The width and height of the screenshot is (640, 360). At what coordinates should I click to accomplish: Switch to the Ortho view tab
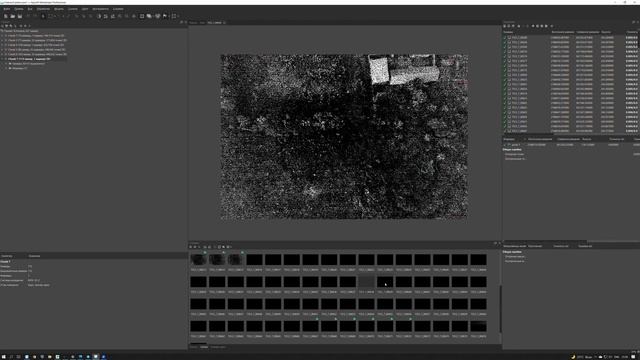202,22
